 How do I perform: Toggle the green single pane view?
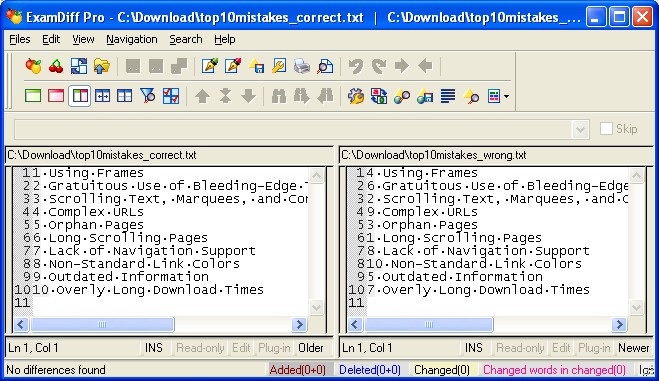pos(33,96)
